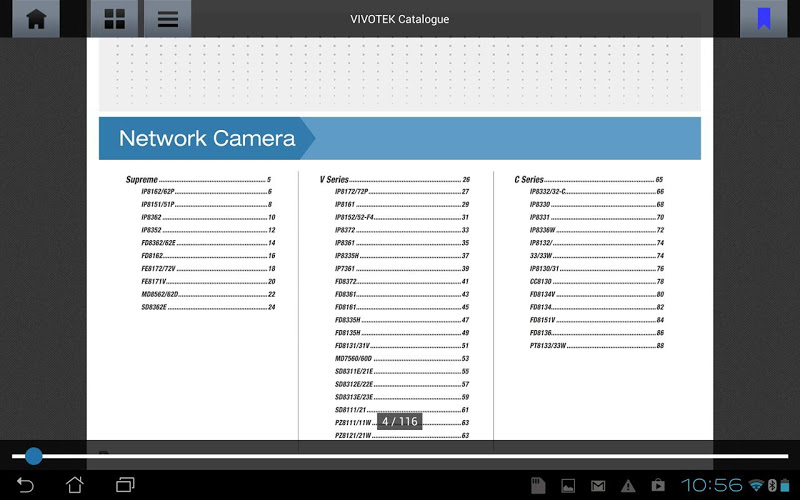Tap the 4 / 116 page indicator
This screenshot has width=800, height=500.
coord(399,421)
